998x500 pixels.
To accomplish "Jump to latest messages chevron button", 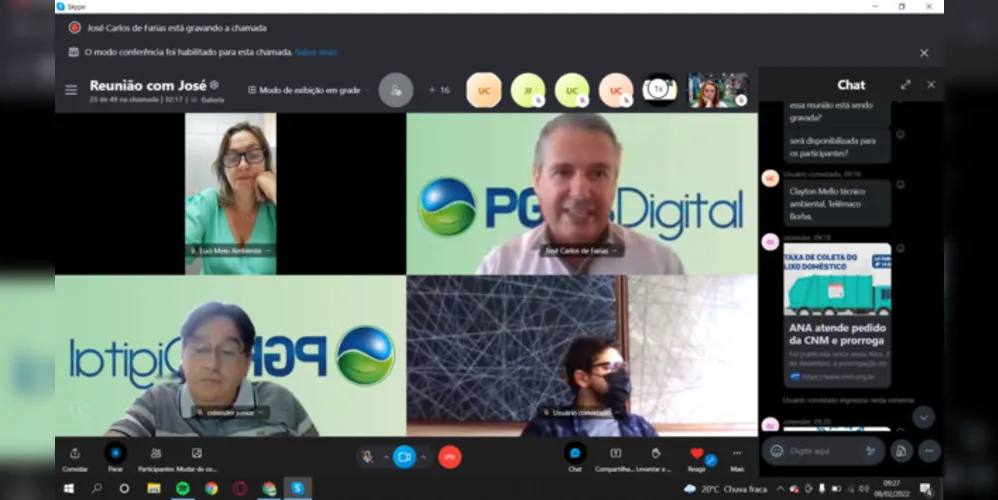I will (924, 417).
